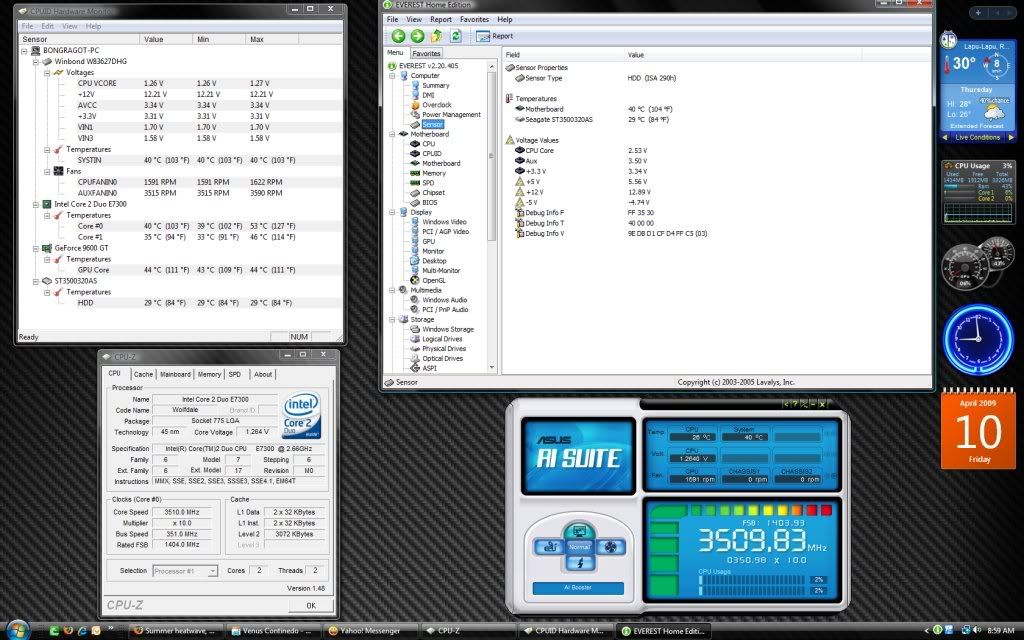Click the Report toolbar button in EVEREST
Viewport: 1024px width, 640px height.
click(x=495, y=36)
